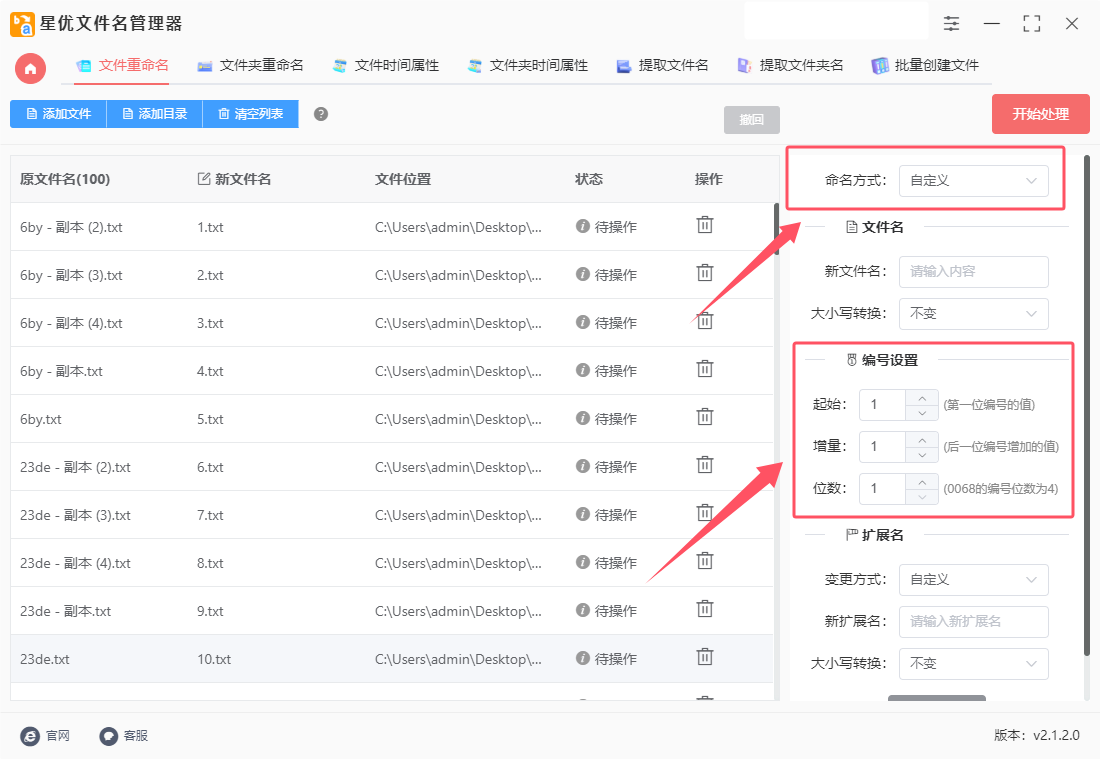This screenshot has width=1100, height=760.
Task: Open the 客服 support chat icon
Action: 108,736
